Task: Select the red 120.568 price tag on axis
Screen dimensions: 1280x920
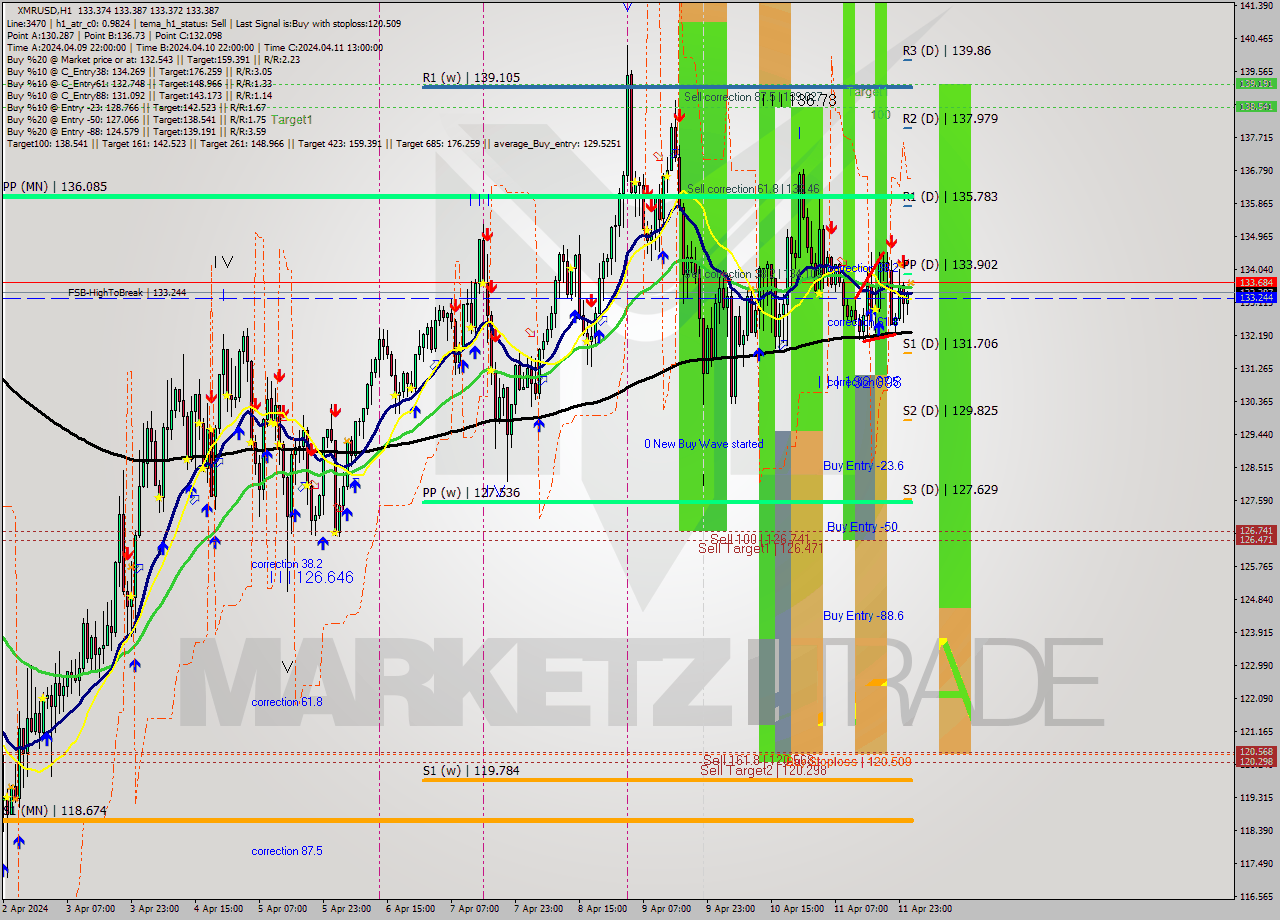Action: 1256,752
